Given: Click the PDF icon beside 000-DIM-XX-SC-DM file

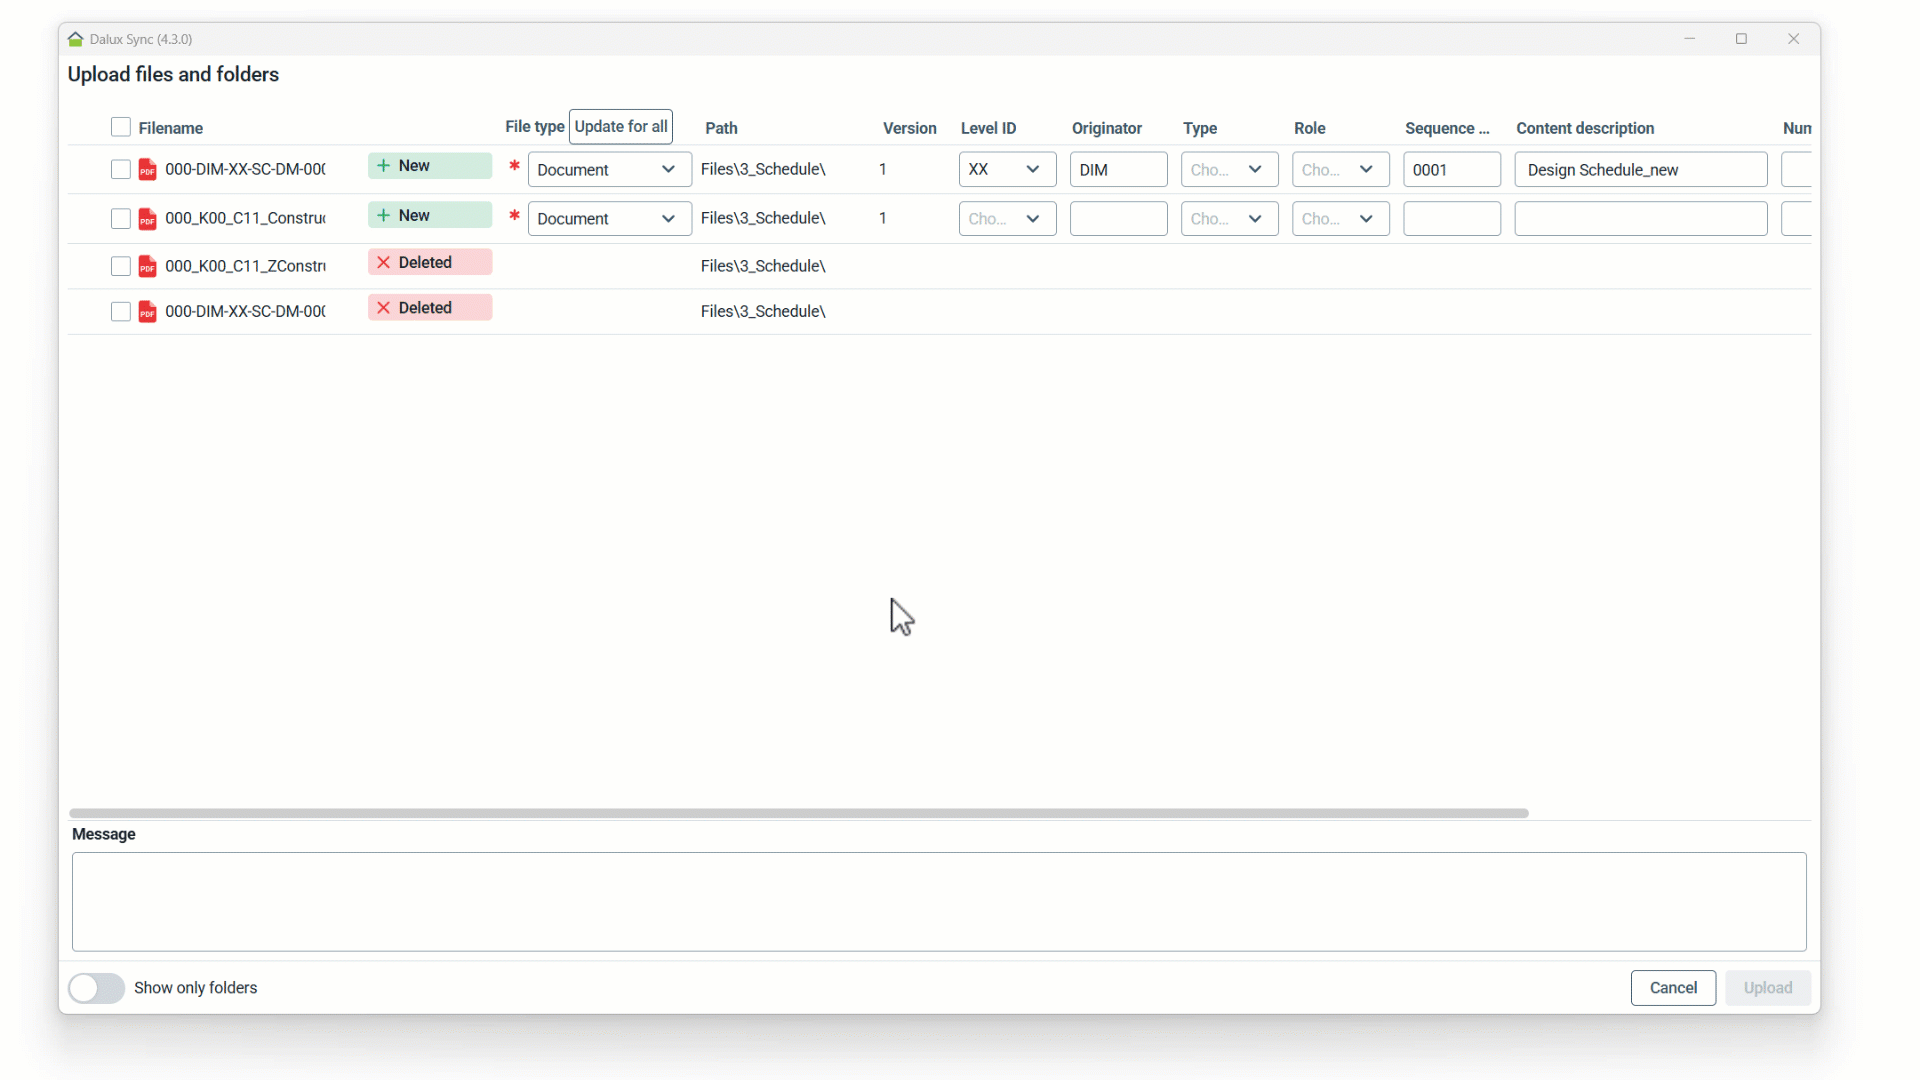Looking at the screenshot, I should pos(147,169).
